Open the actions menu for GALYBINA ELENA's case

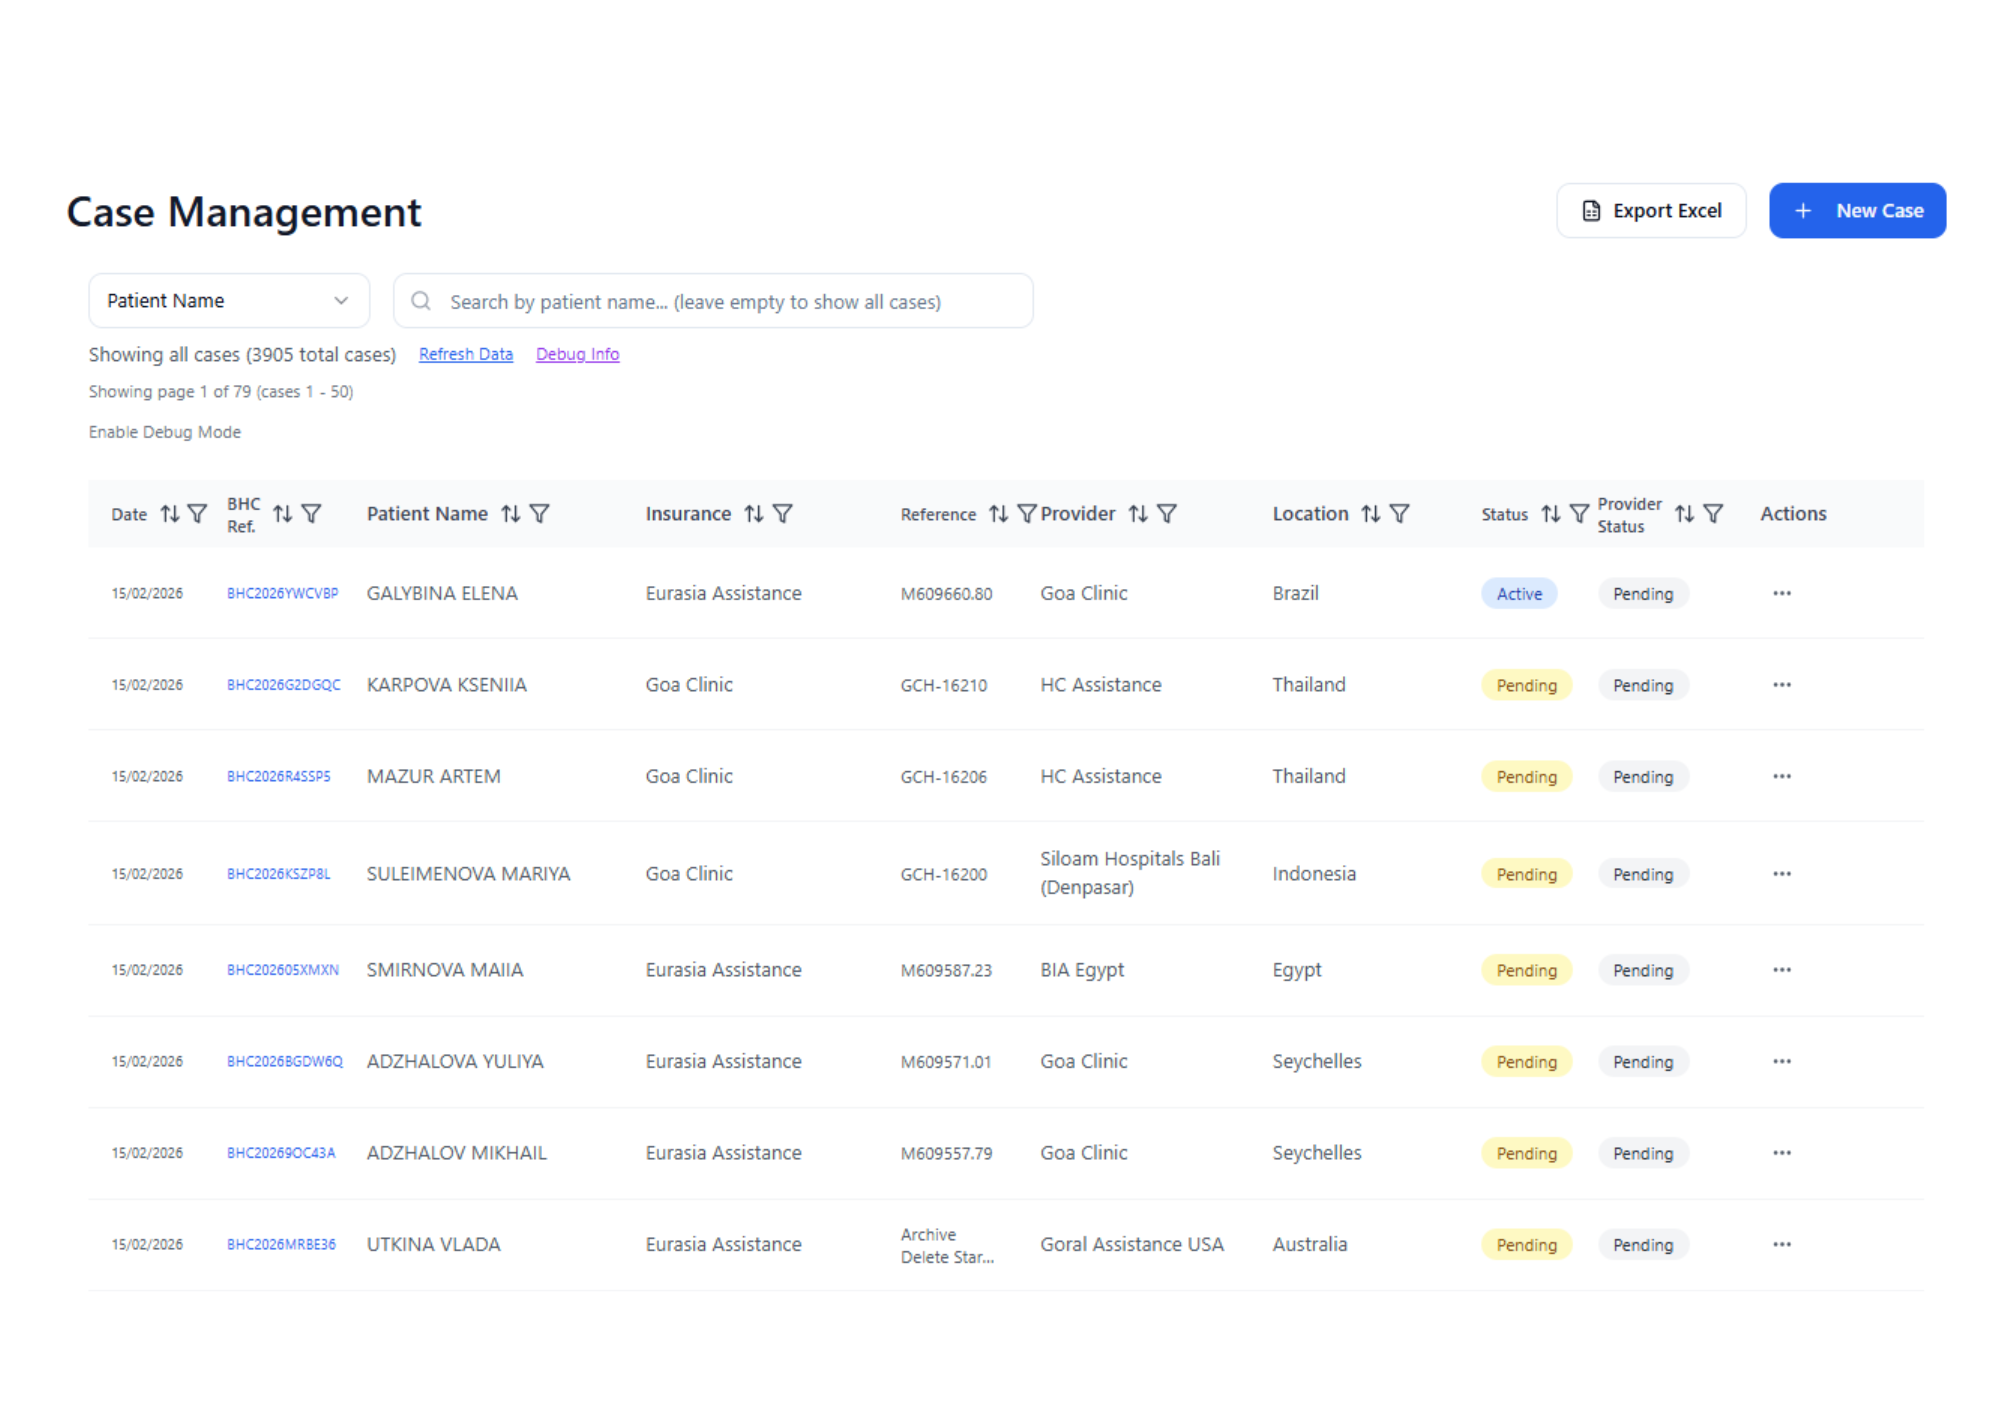1781,592
